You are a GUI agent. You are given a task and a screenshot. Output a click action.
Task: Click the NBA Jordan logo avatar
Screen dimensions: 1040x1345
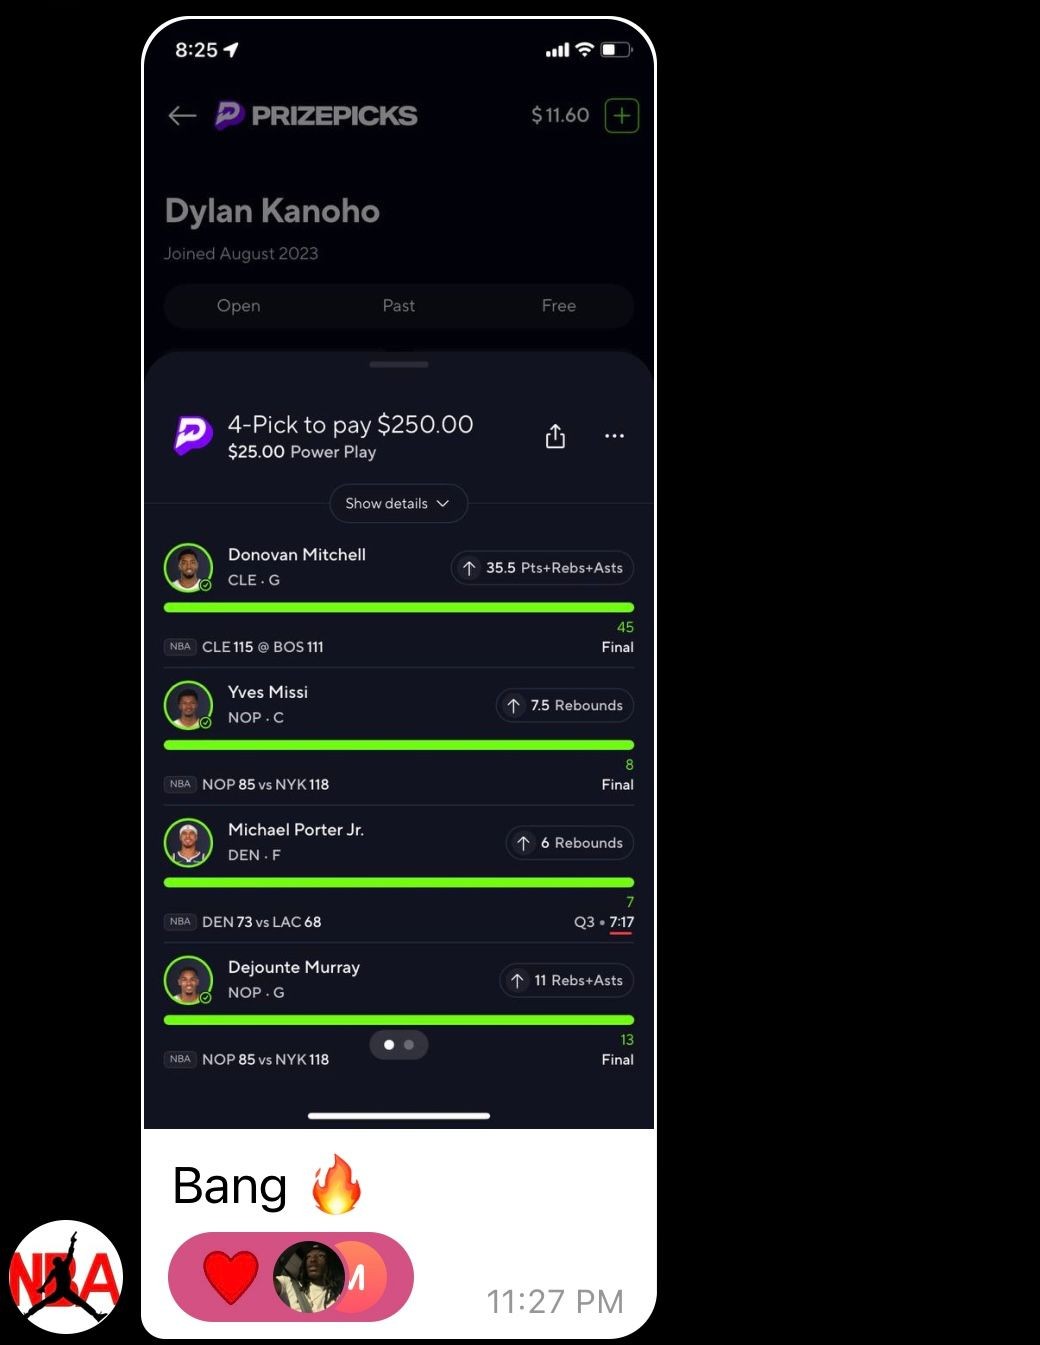tap(66, 1277)
